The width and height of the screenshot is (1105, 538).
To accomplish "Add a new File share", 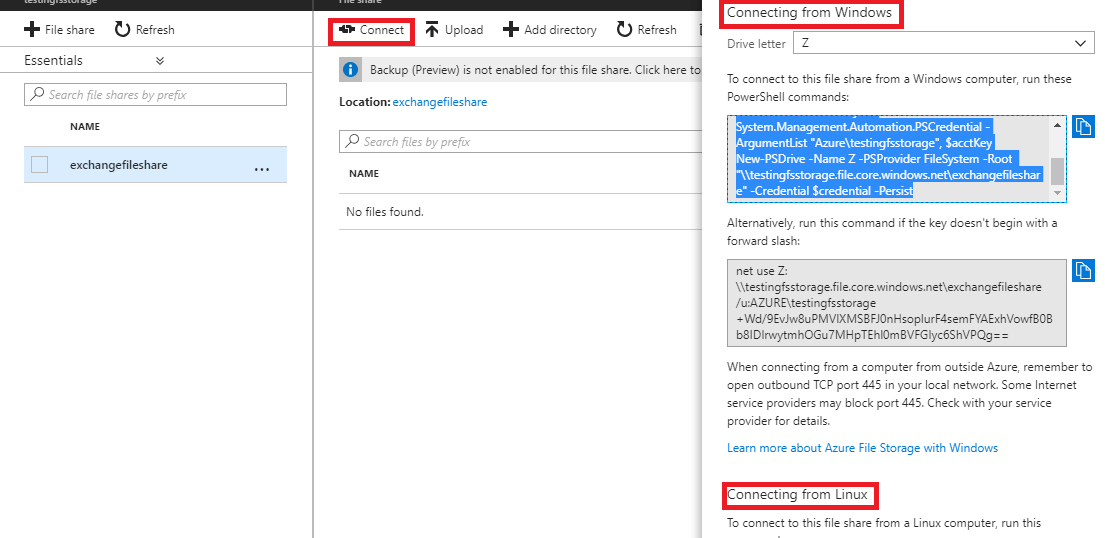I will pyautogui.click(x=59, y=30).
